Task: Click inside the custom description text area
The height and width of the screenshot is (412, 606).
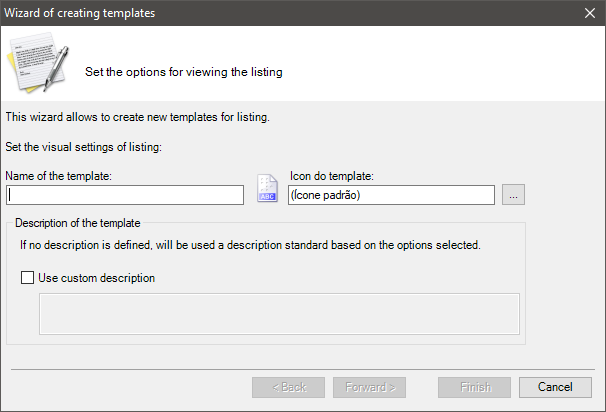Action: (x=279, y=313)
